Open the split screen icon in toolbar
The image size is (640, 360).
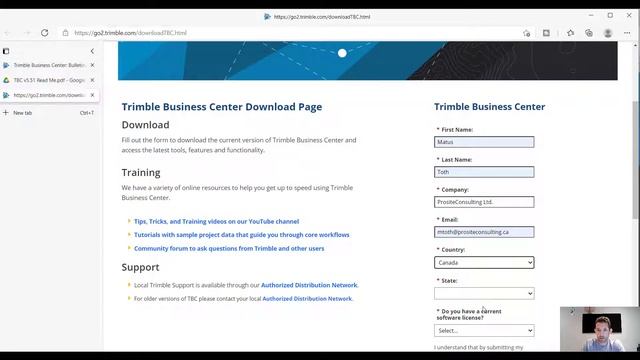pos(546,33)
